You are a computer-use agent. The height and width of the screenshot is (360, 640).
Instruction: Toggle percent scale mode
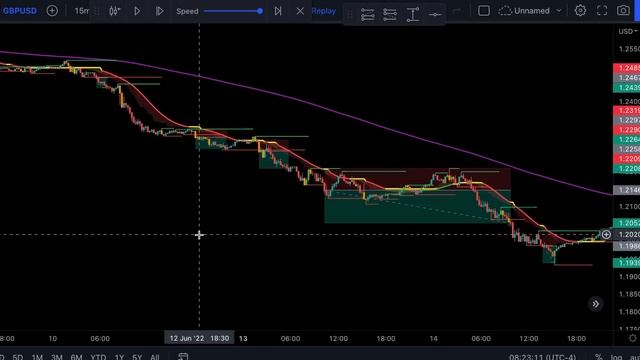(x=598, y=357)
